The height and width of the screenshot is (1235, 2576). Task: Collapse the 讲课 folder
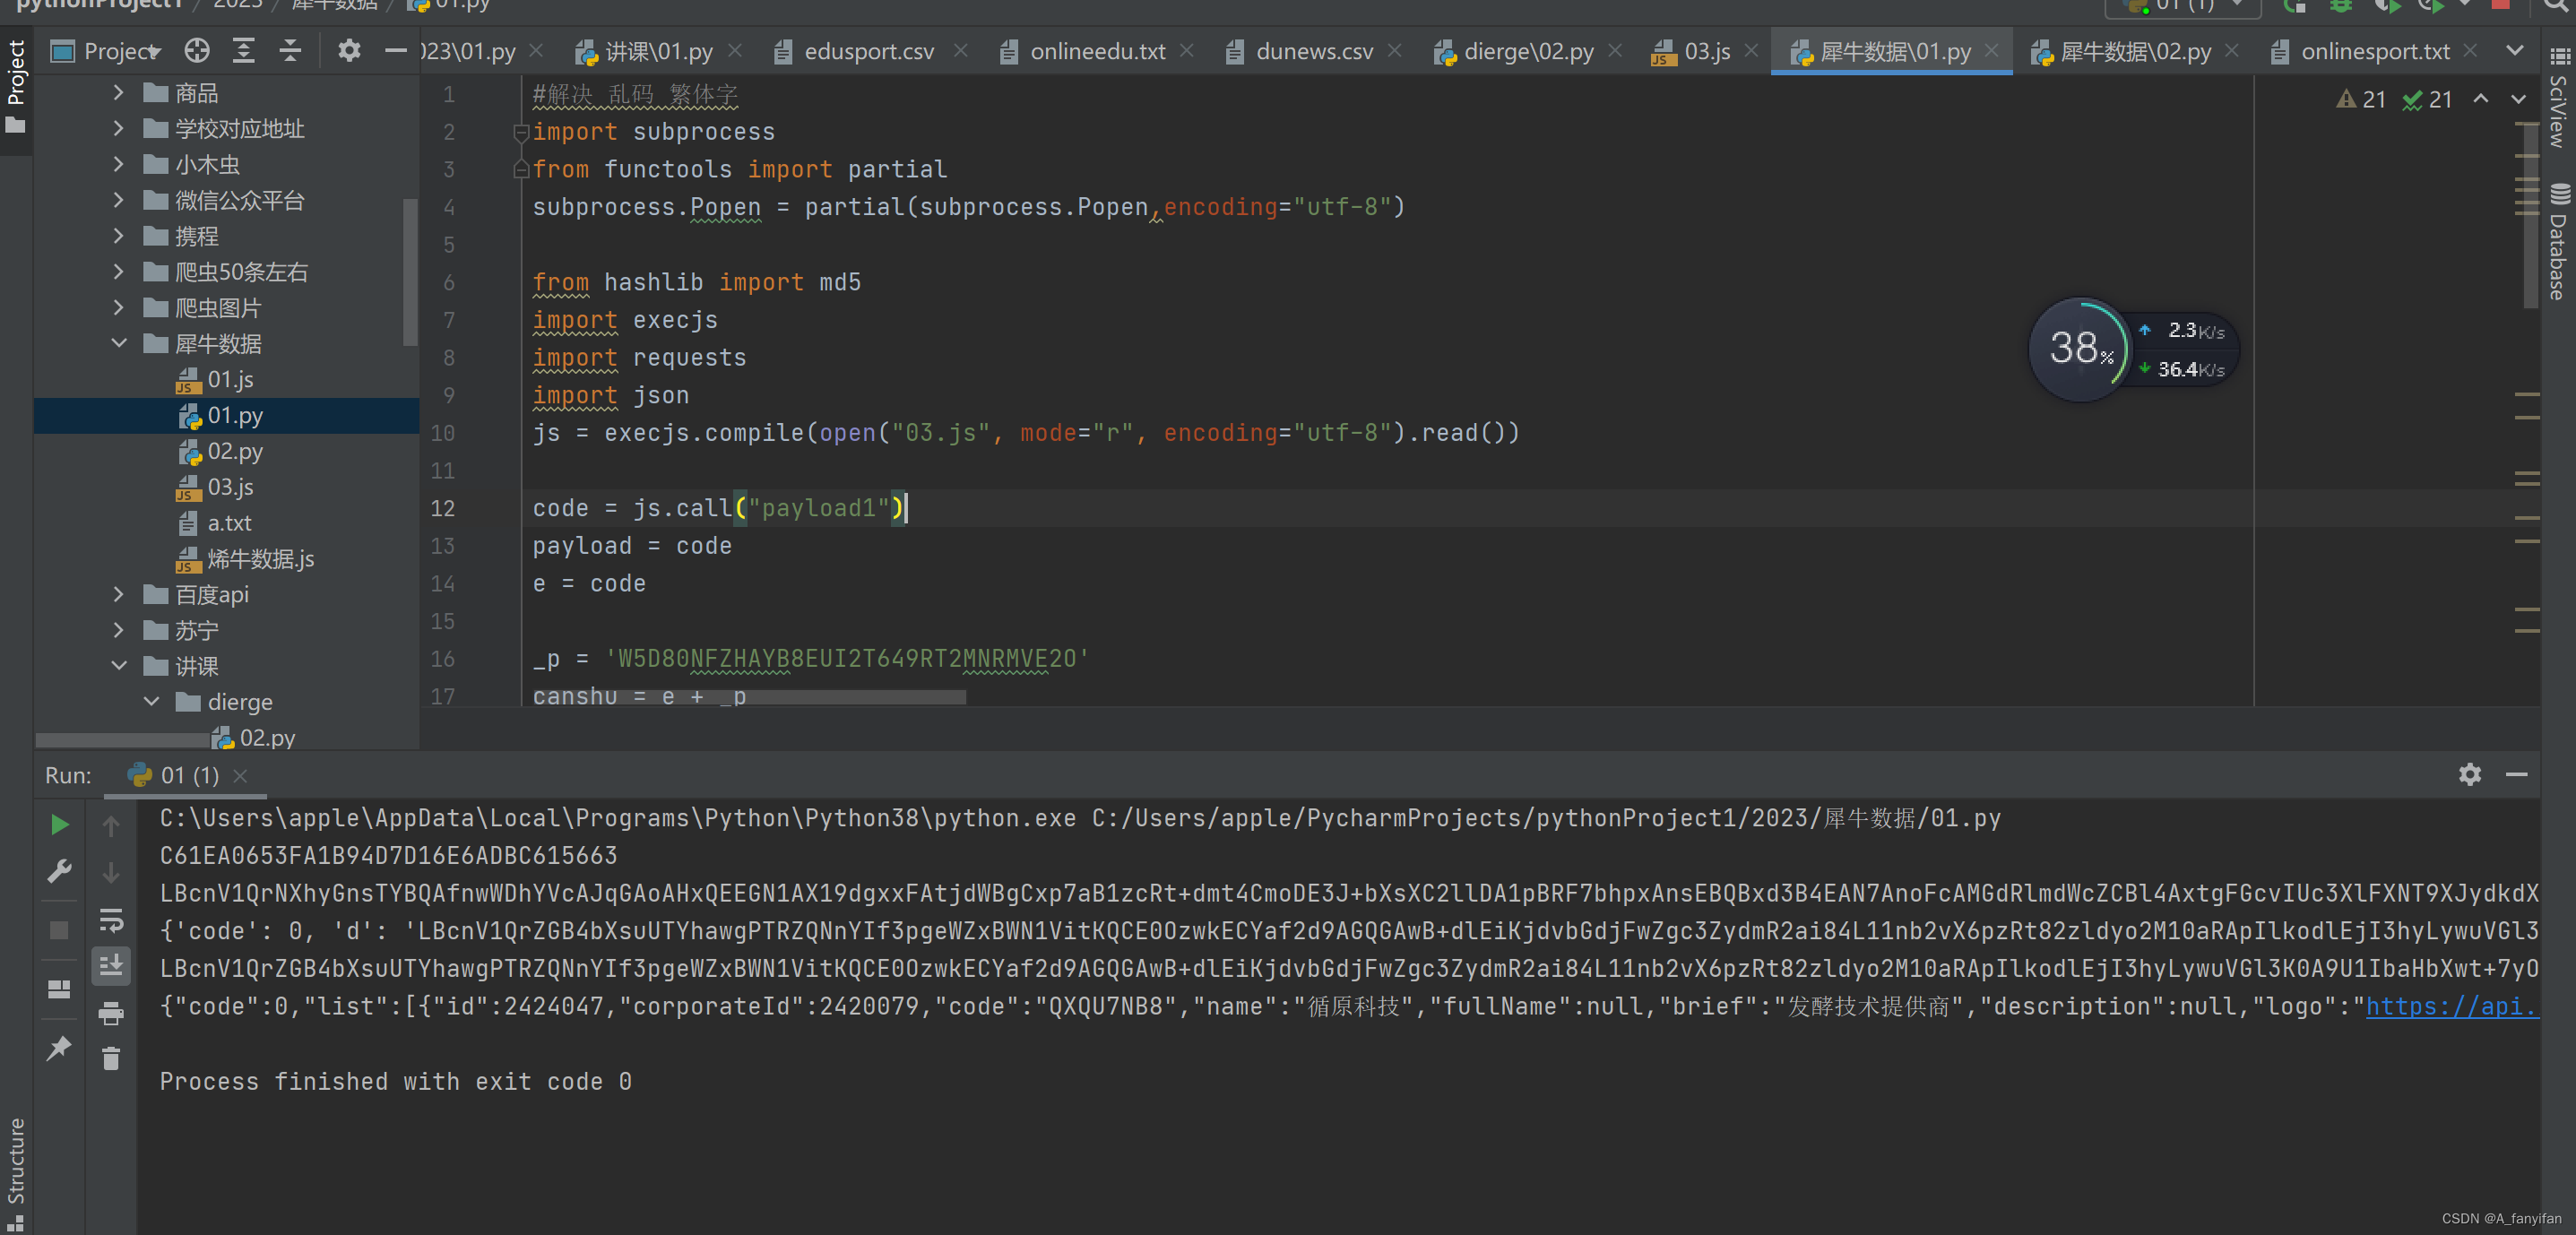[x=119, y=666]
